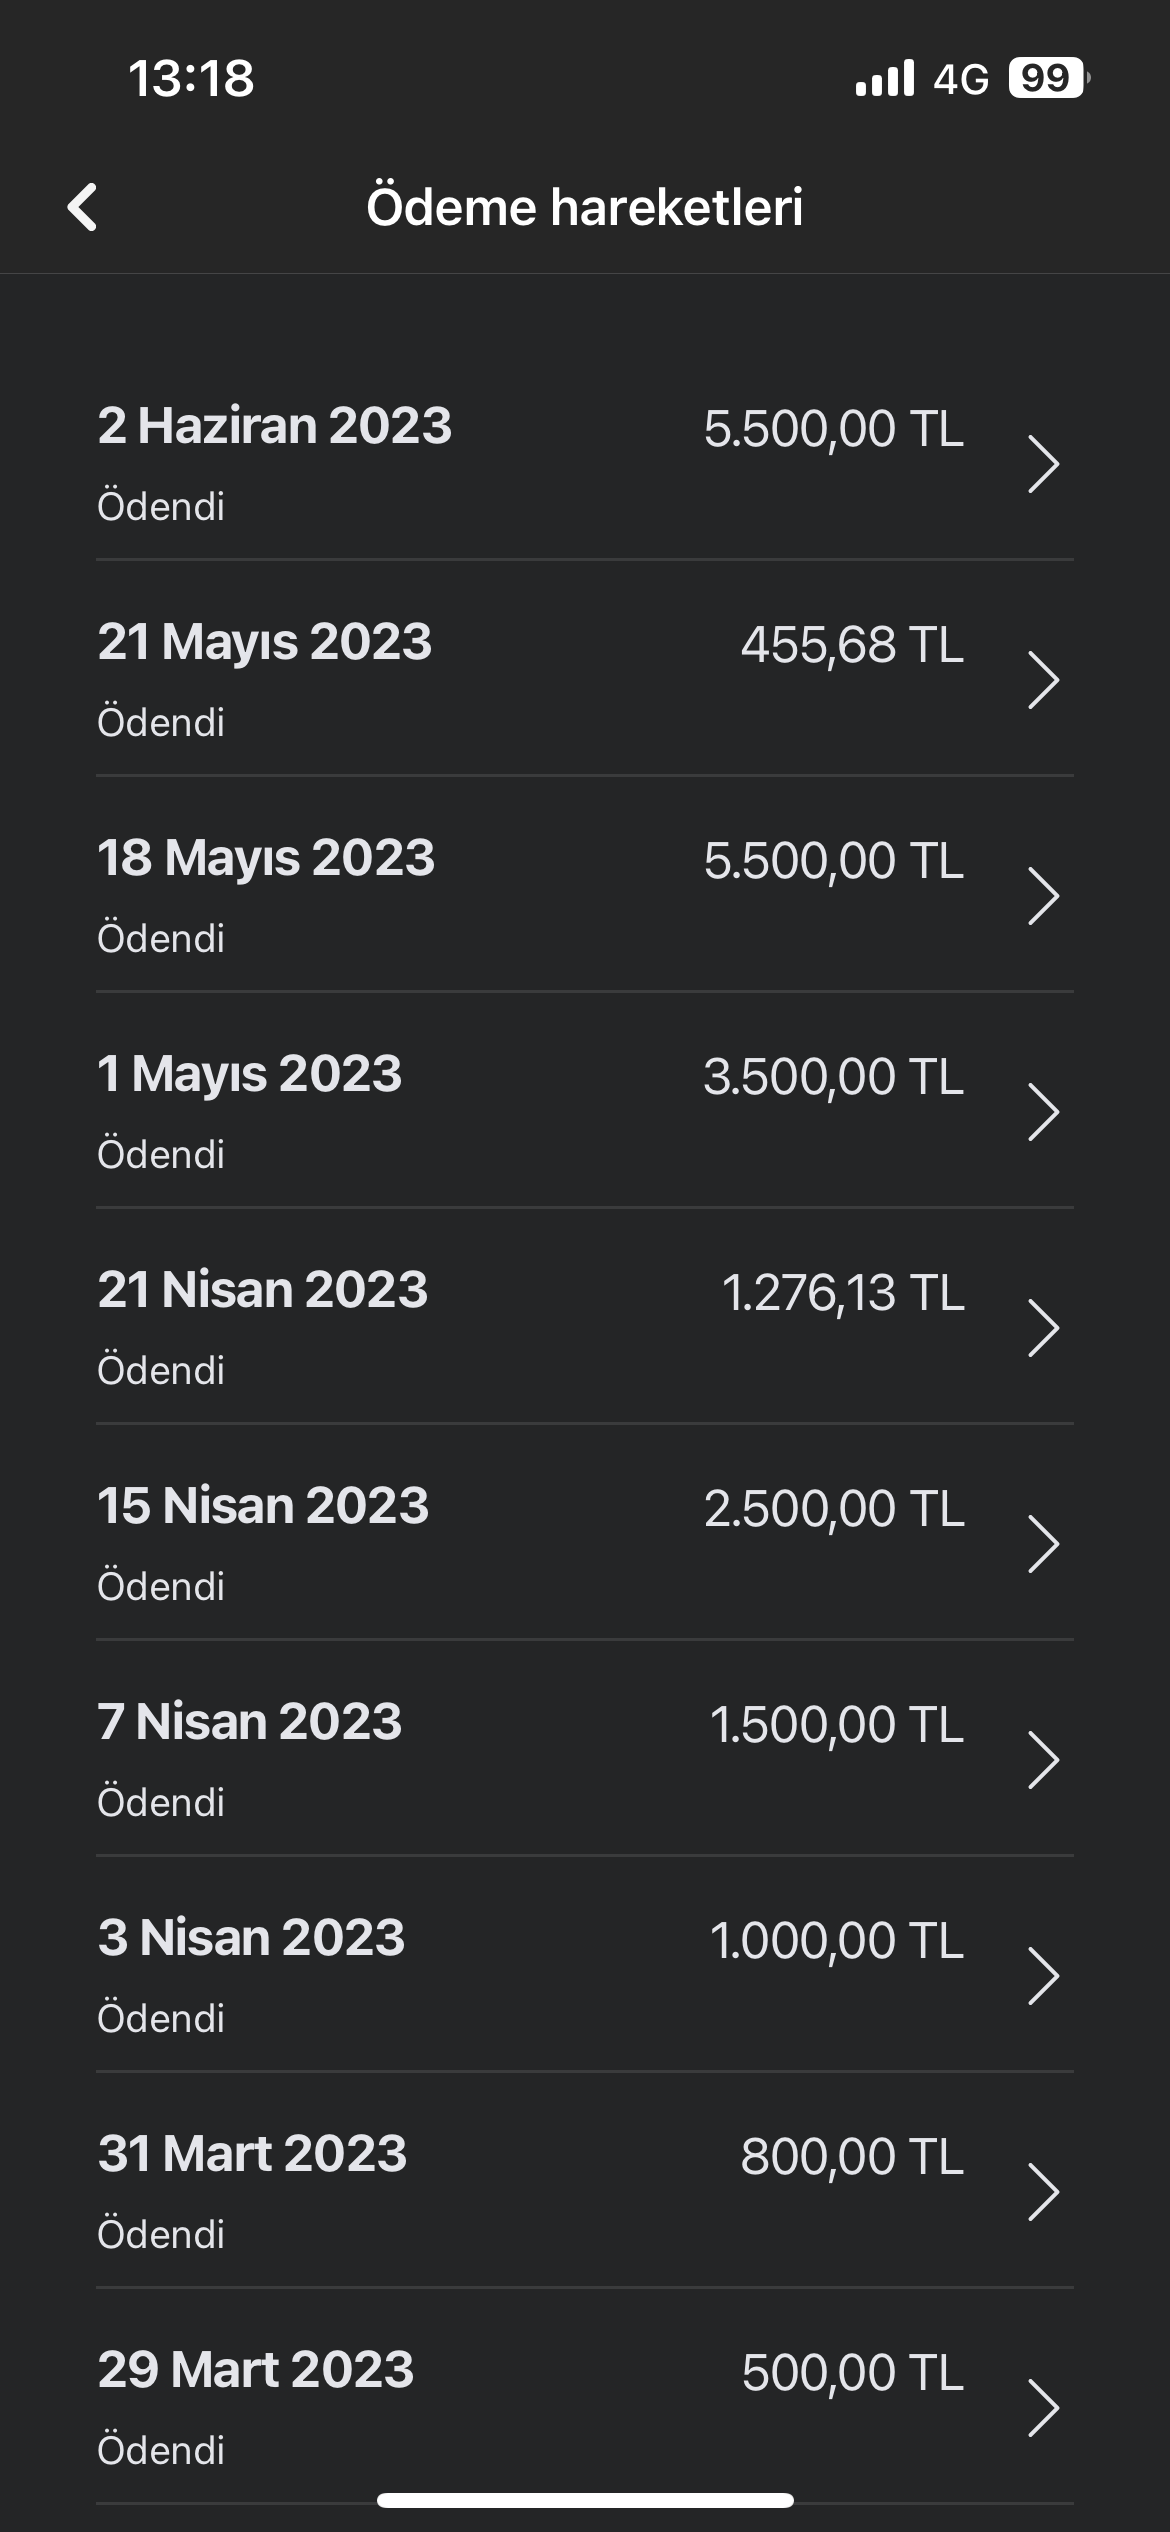1170x2532 pixels.
Task: Open chevron next to 1.276,13 TL
Action: [1043, 1328]
